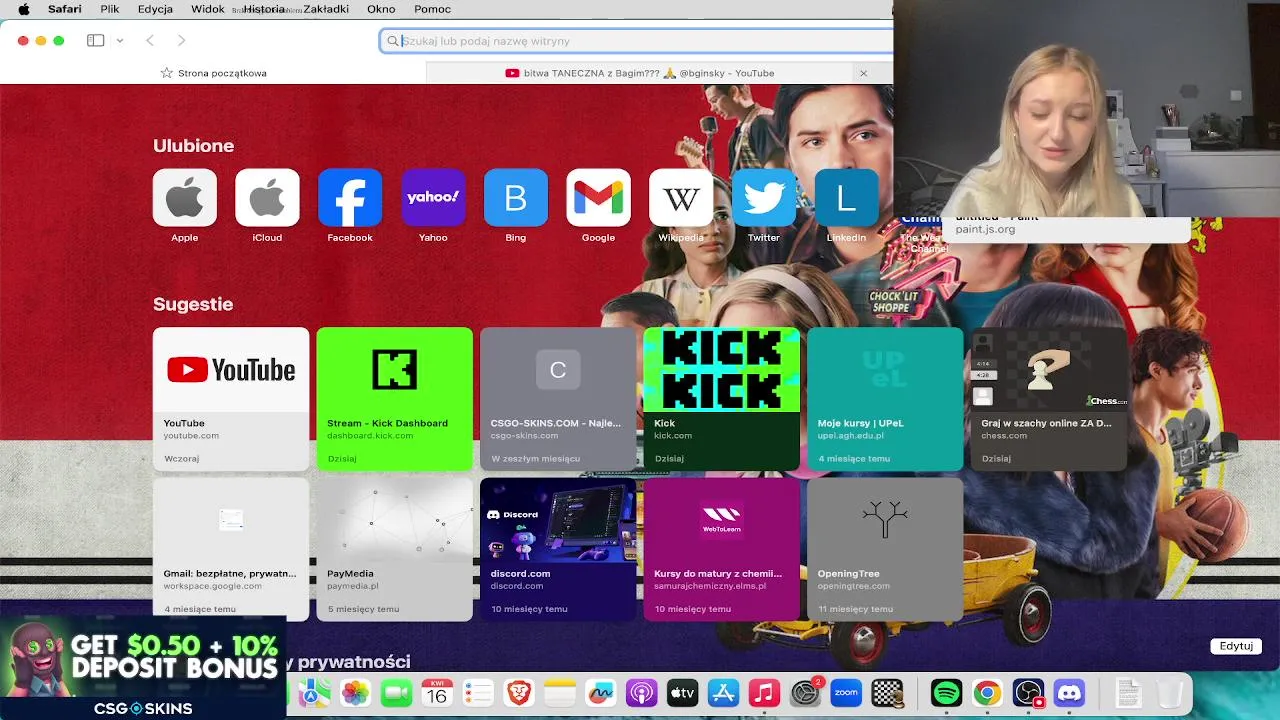This screenshot has height=720, width=1280.
Task: Open Reminders from the dock
Action: 478,693
